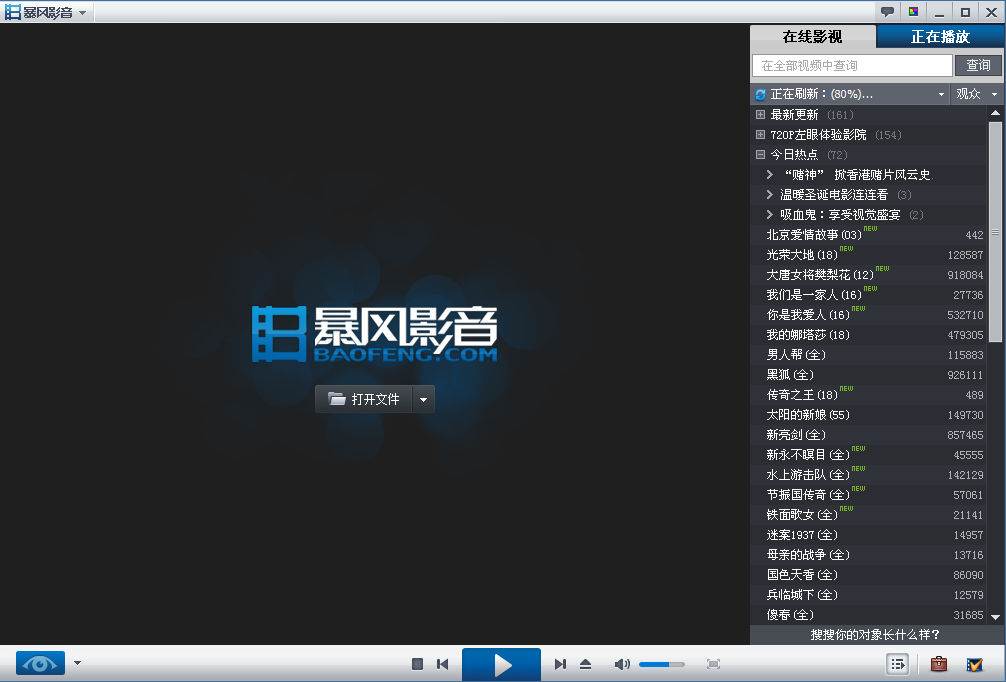
Task: Click the playlist scrollbar up arrow
Action: pyautogui.click(x=995, y=113)
